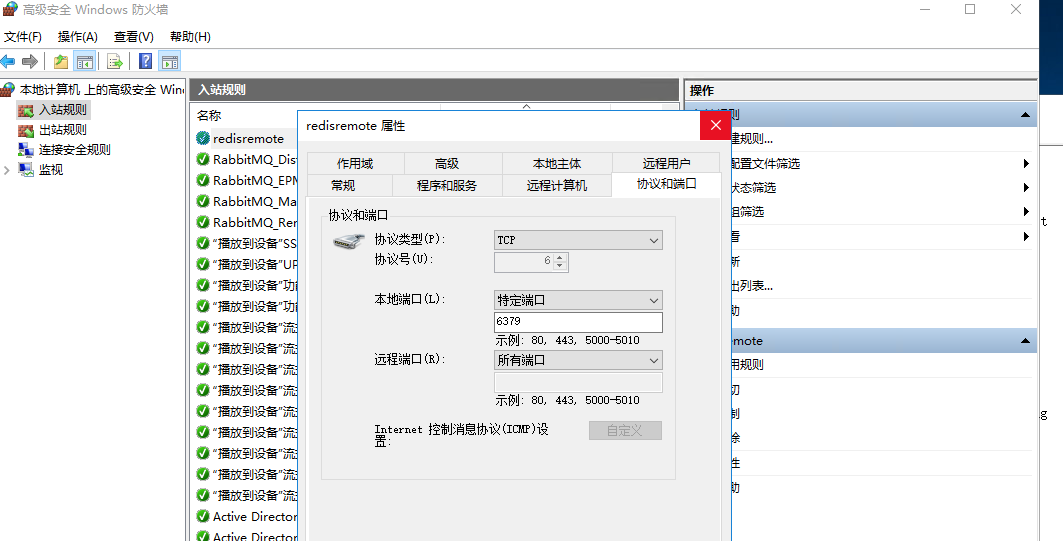Expand the 监视 tree node
The image size is (1063, 541).
coord(7,170)
